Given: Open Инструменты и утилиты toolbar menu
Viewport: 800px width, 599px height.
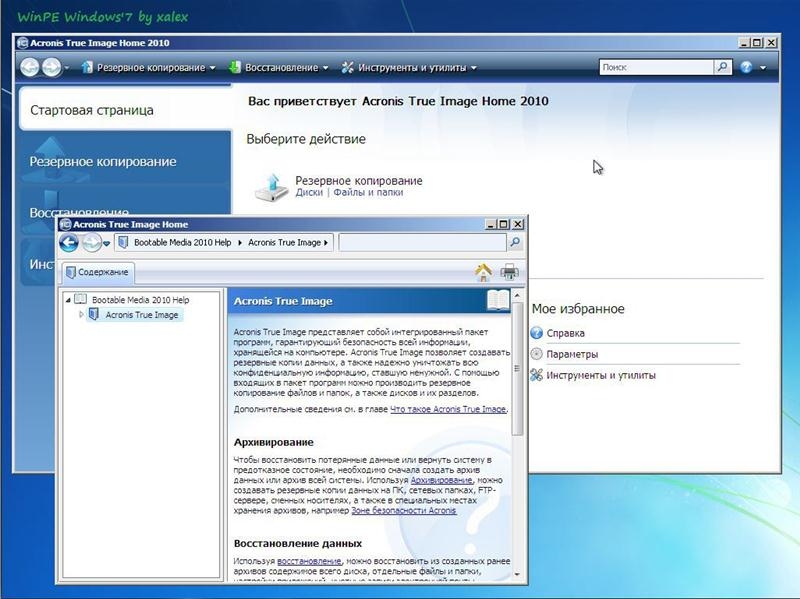Looking at the screenshot, I should (x=409, y=67).
